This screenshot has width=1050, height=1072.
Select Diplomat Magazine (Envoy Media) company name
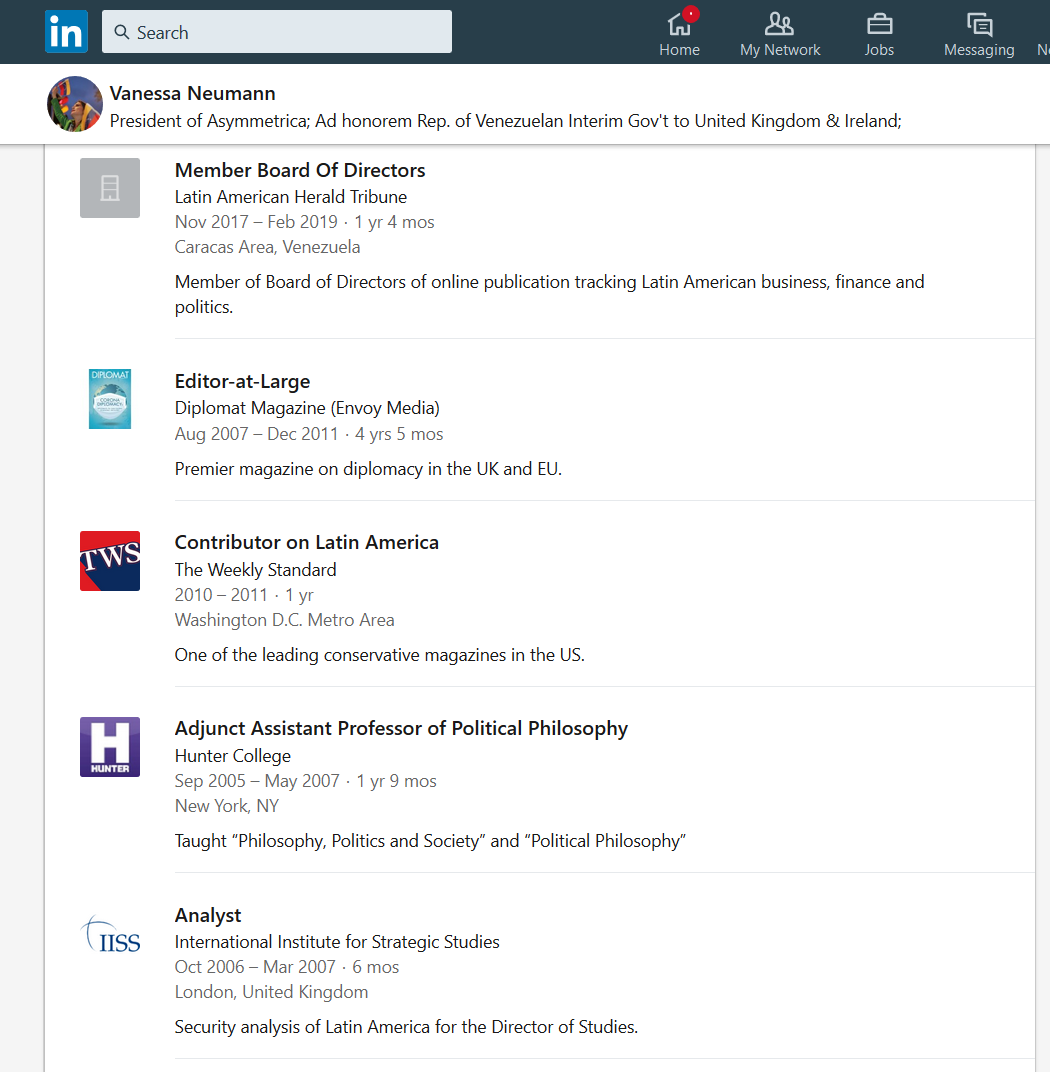(x=307, y=408)
